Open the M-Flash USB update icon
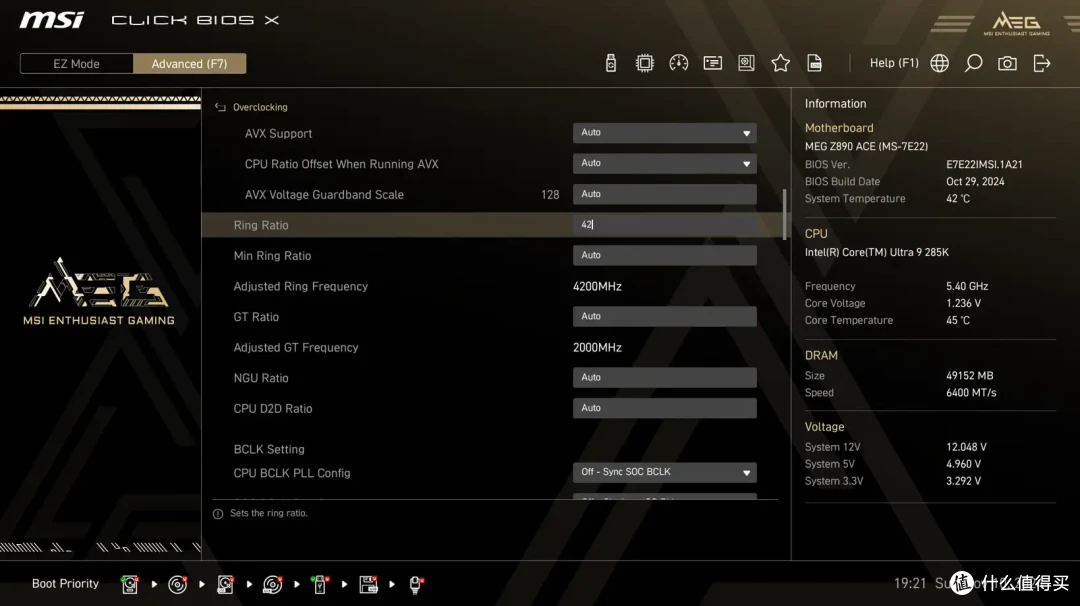Image resolution: width=1080 pixels, height=606 pixels. coord(610,63)
